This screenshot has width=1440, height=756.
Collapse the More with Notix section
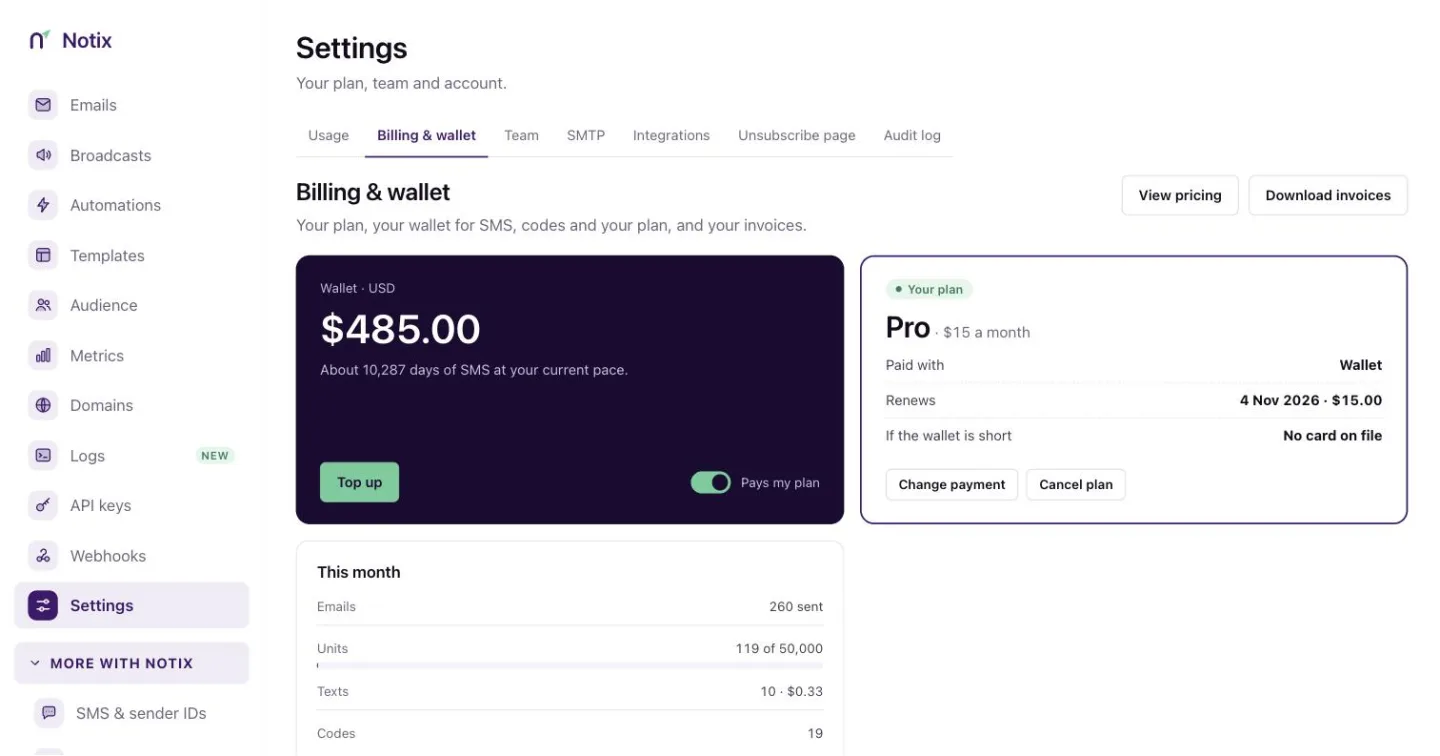tap(131, 663)
